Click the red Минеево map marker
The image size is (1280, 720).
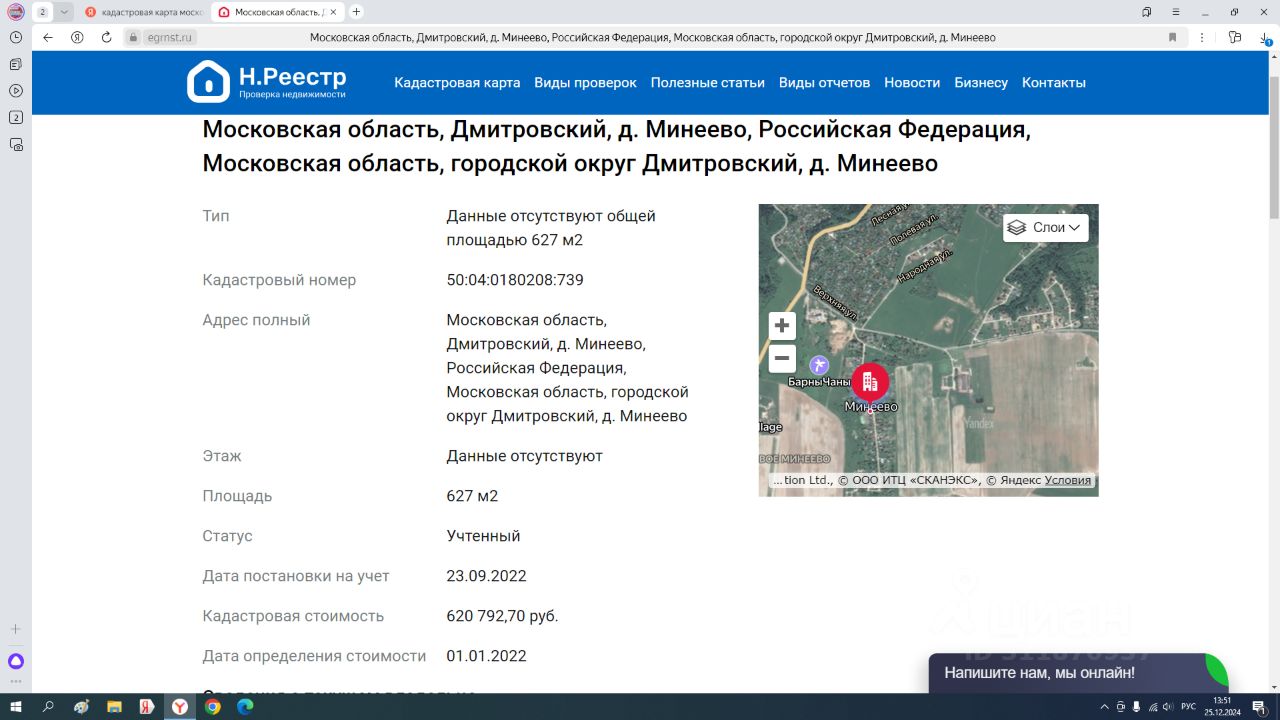pos(870,384)
